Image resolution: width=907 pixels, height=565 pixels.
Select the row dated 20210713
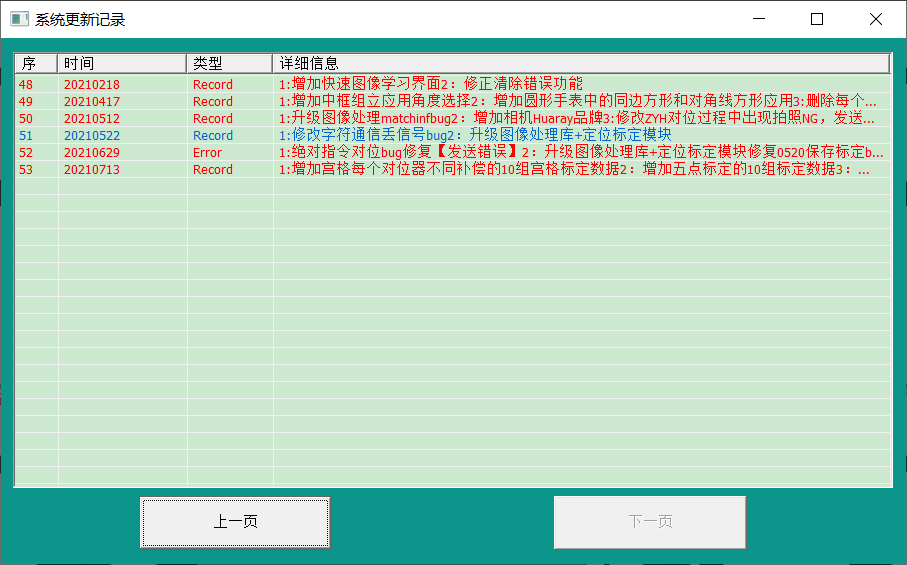[91, 170]
